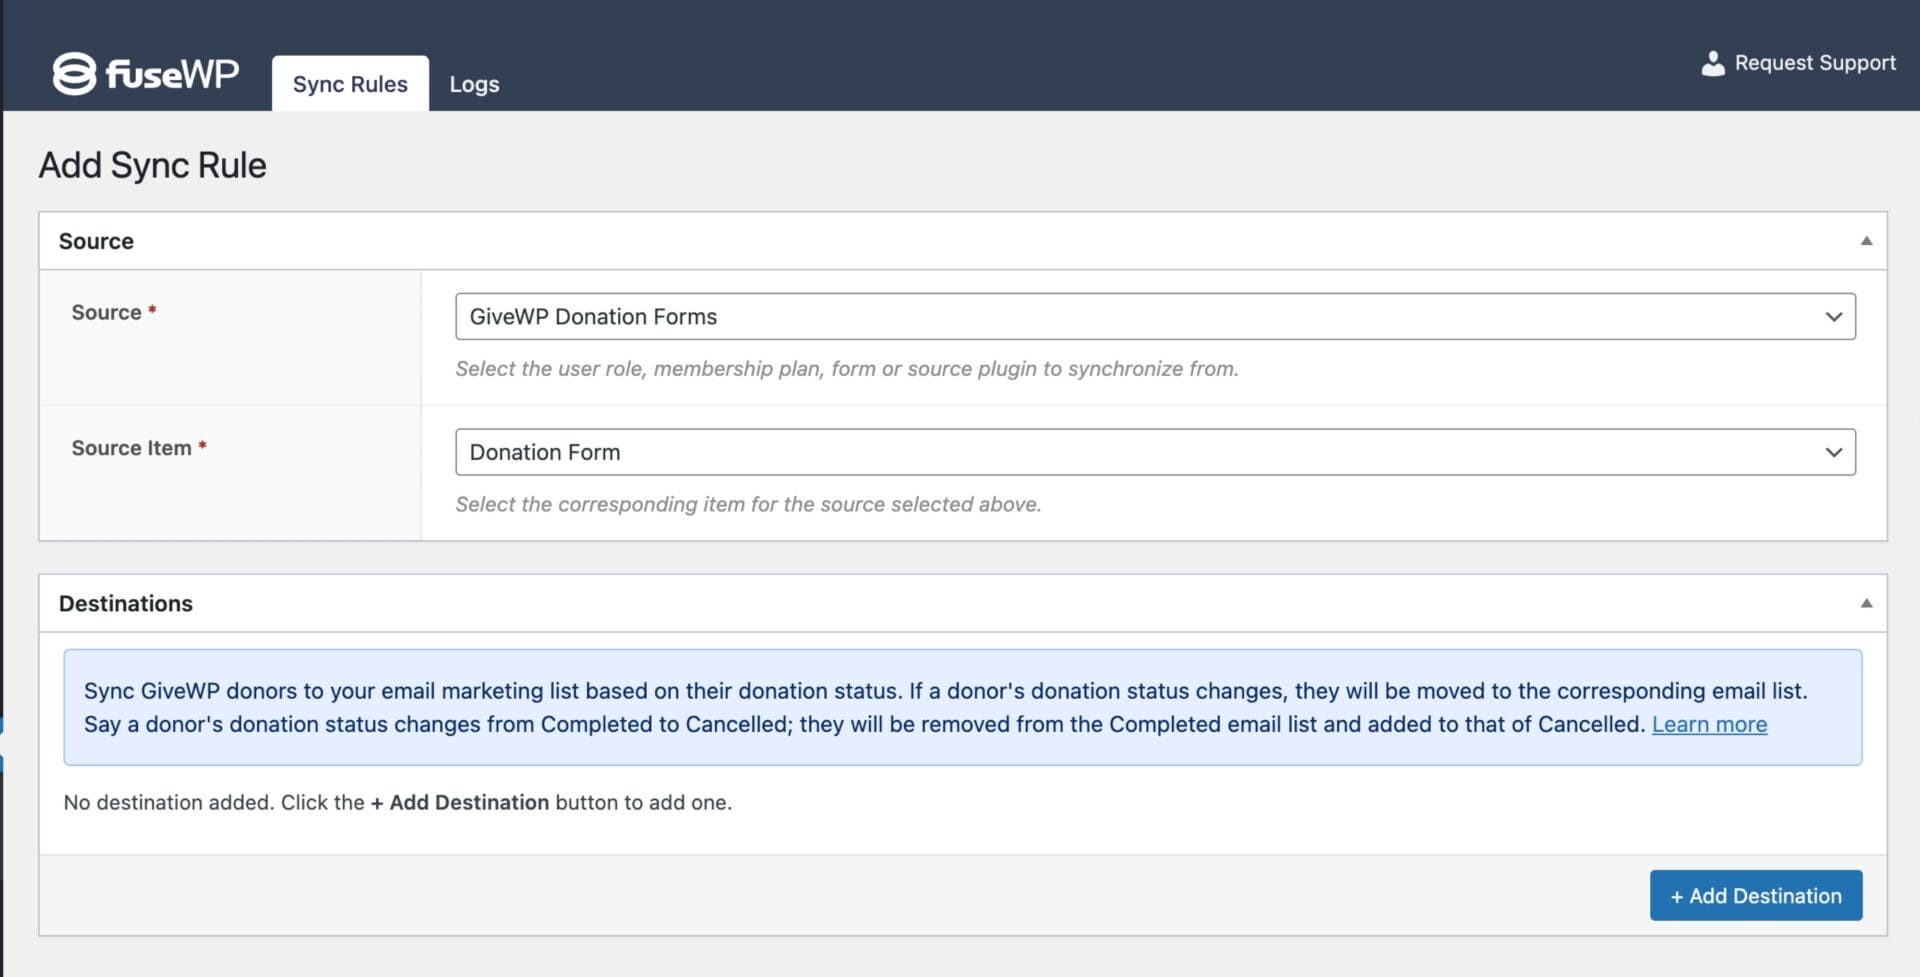Click the collapse arrow on the Source panel
Image resolution: width=1920 pixels, height=977 pixels.
point(1866,240)
